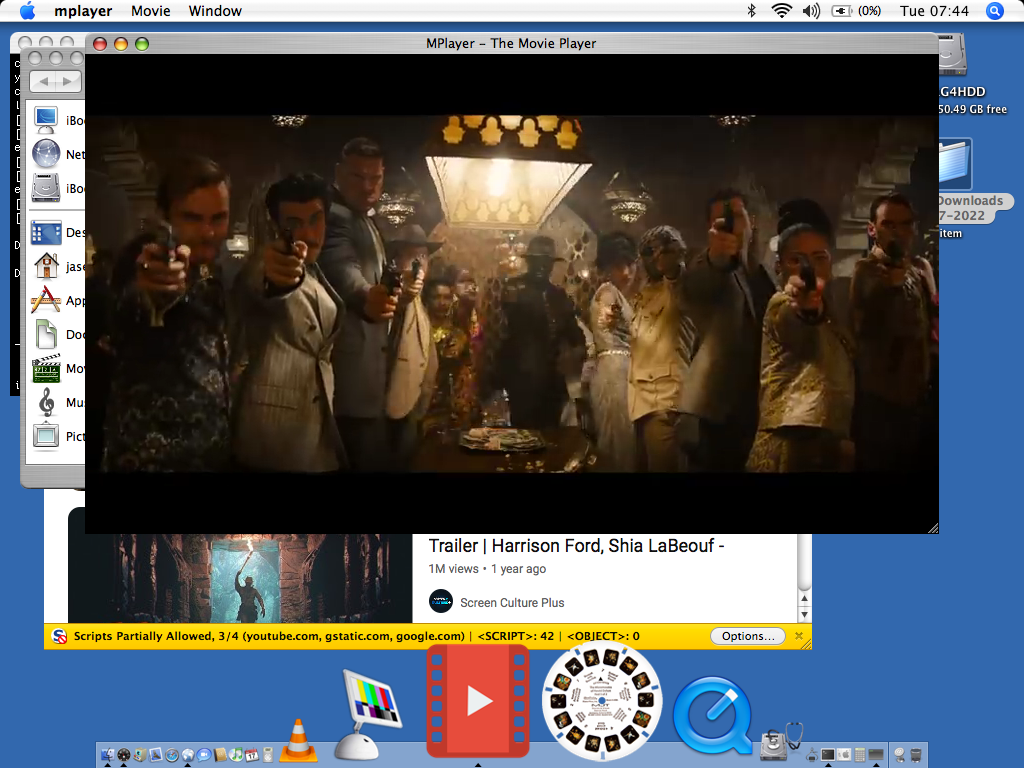The image size is (1024, 768).
Task: Open the VLC traffic cone dock icon
Action: point(298,741)
